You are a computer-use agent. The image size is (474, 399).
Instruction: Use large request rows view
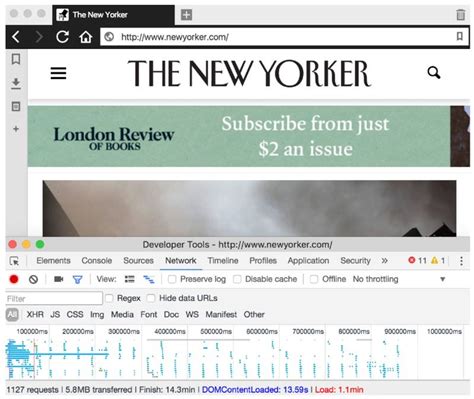[x=129, y=279]
